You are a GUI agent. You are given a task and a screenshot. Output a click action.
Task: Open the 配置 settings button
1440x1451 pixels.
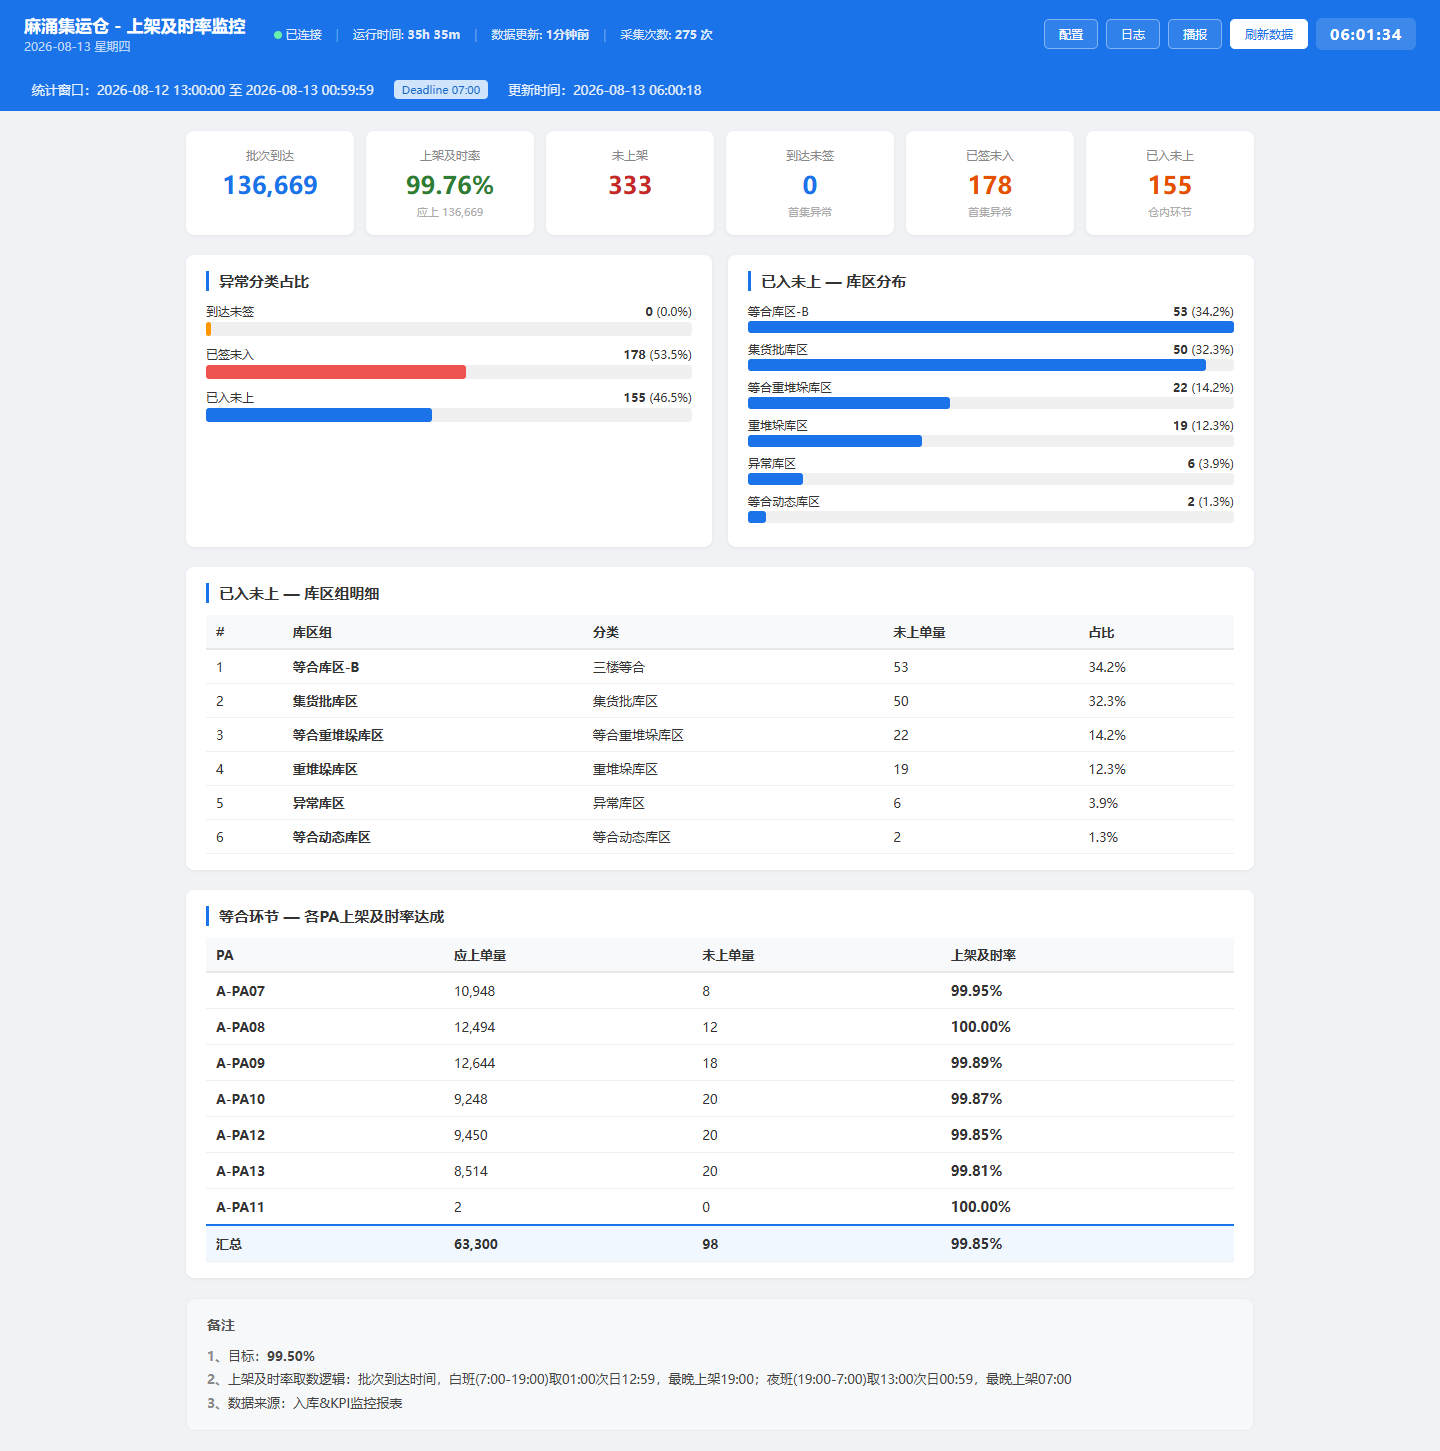click(1071, 34)
